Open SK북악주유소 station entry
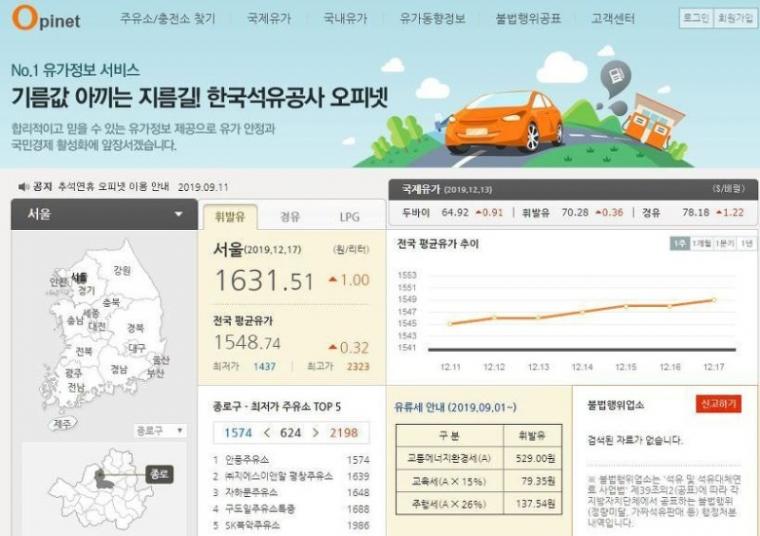This screenshot has height=536, width=760. 291,525
